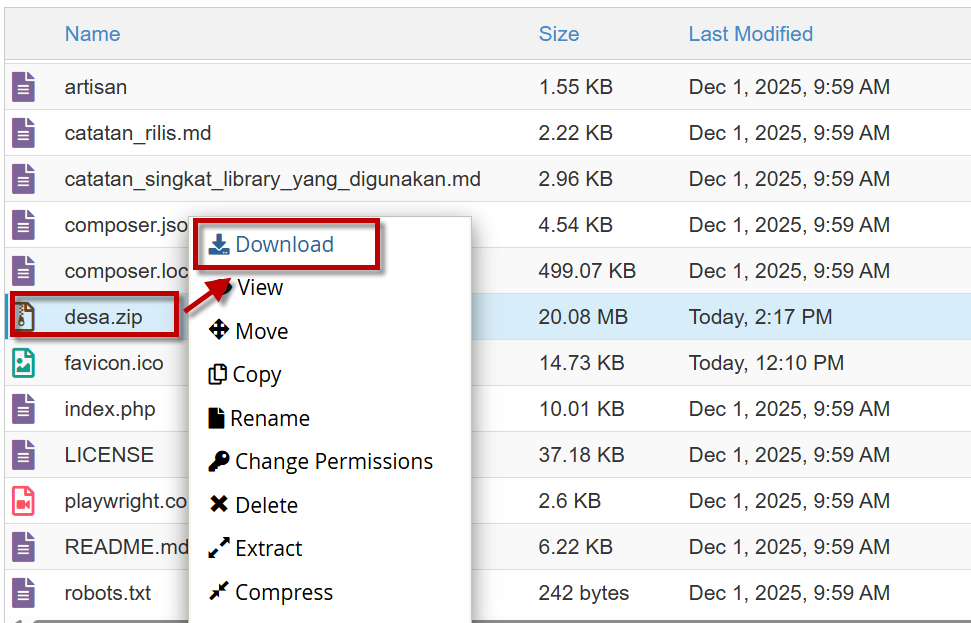
Task: Choose Delete in the context menu
Action: tap(266, 505)
